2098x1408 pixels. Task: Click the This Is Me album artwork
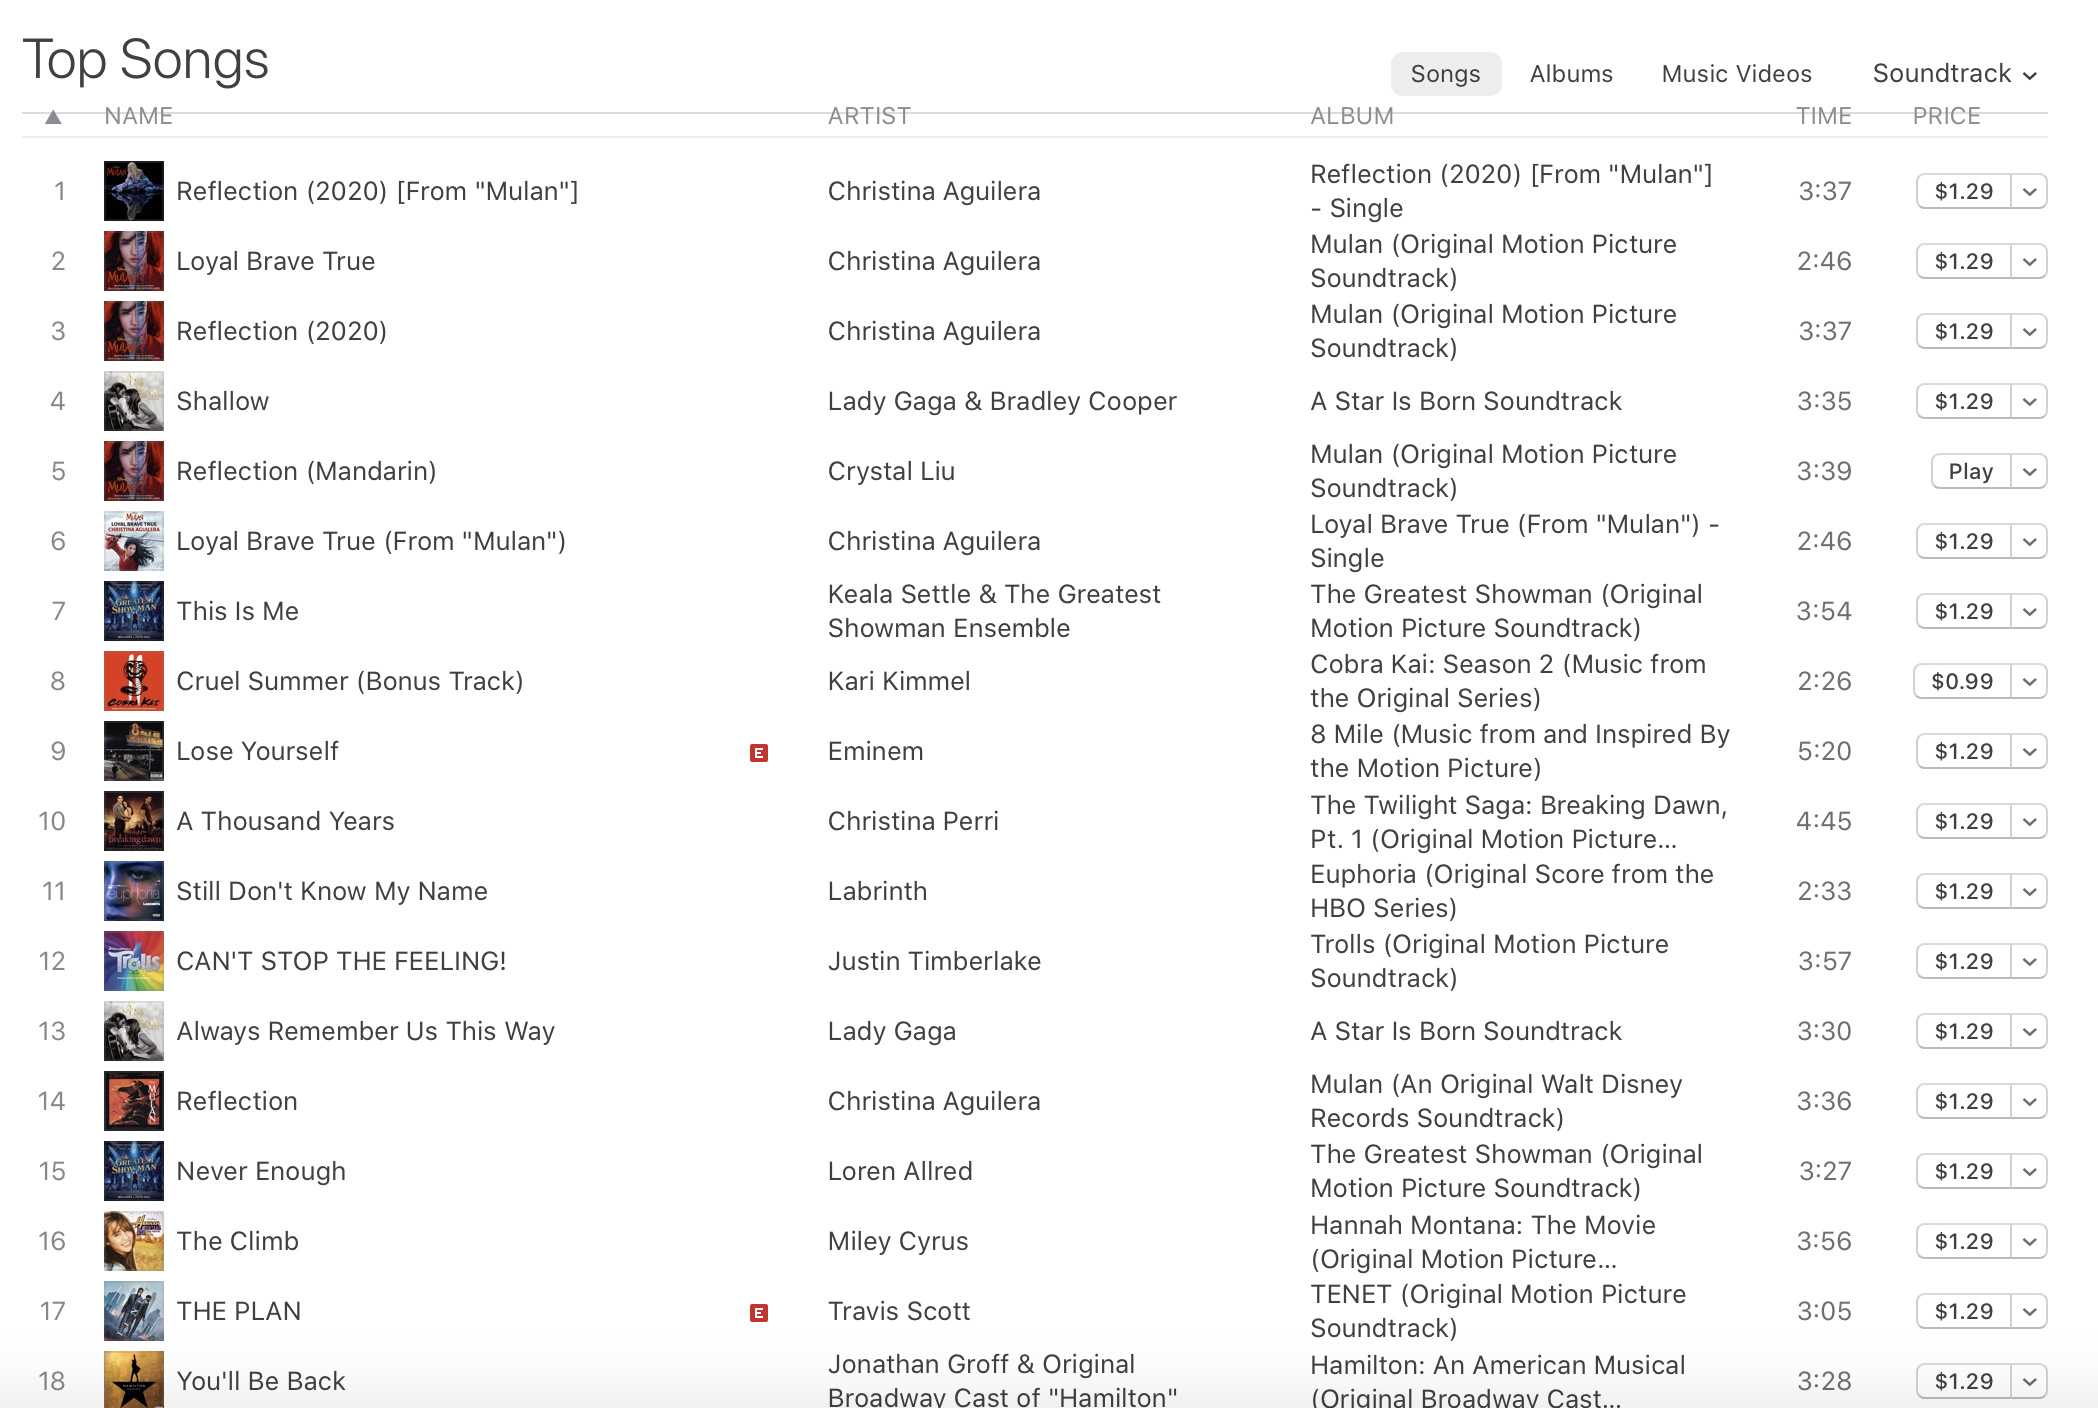point(134,611)
